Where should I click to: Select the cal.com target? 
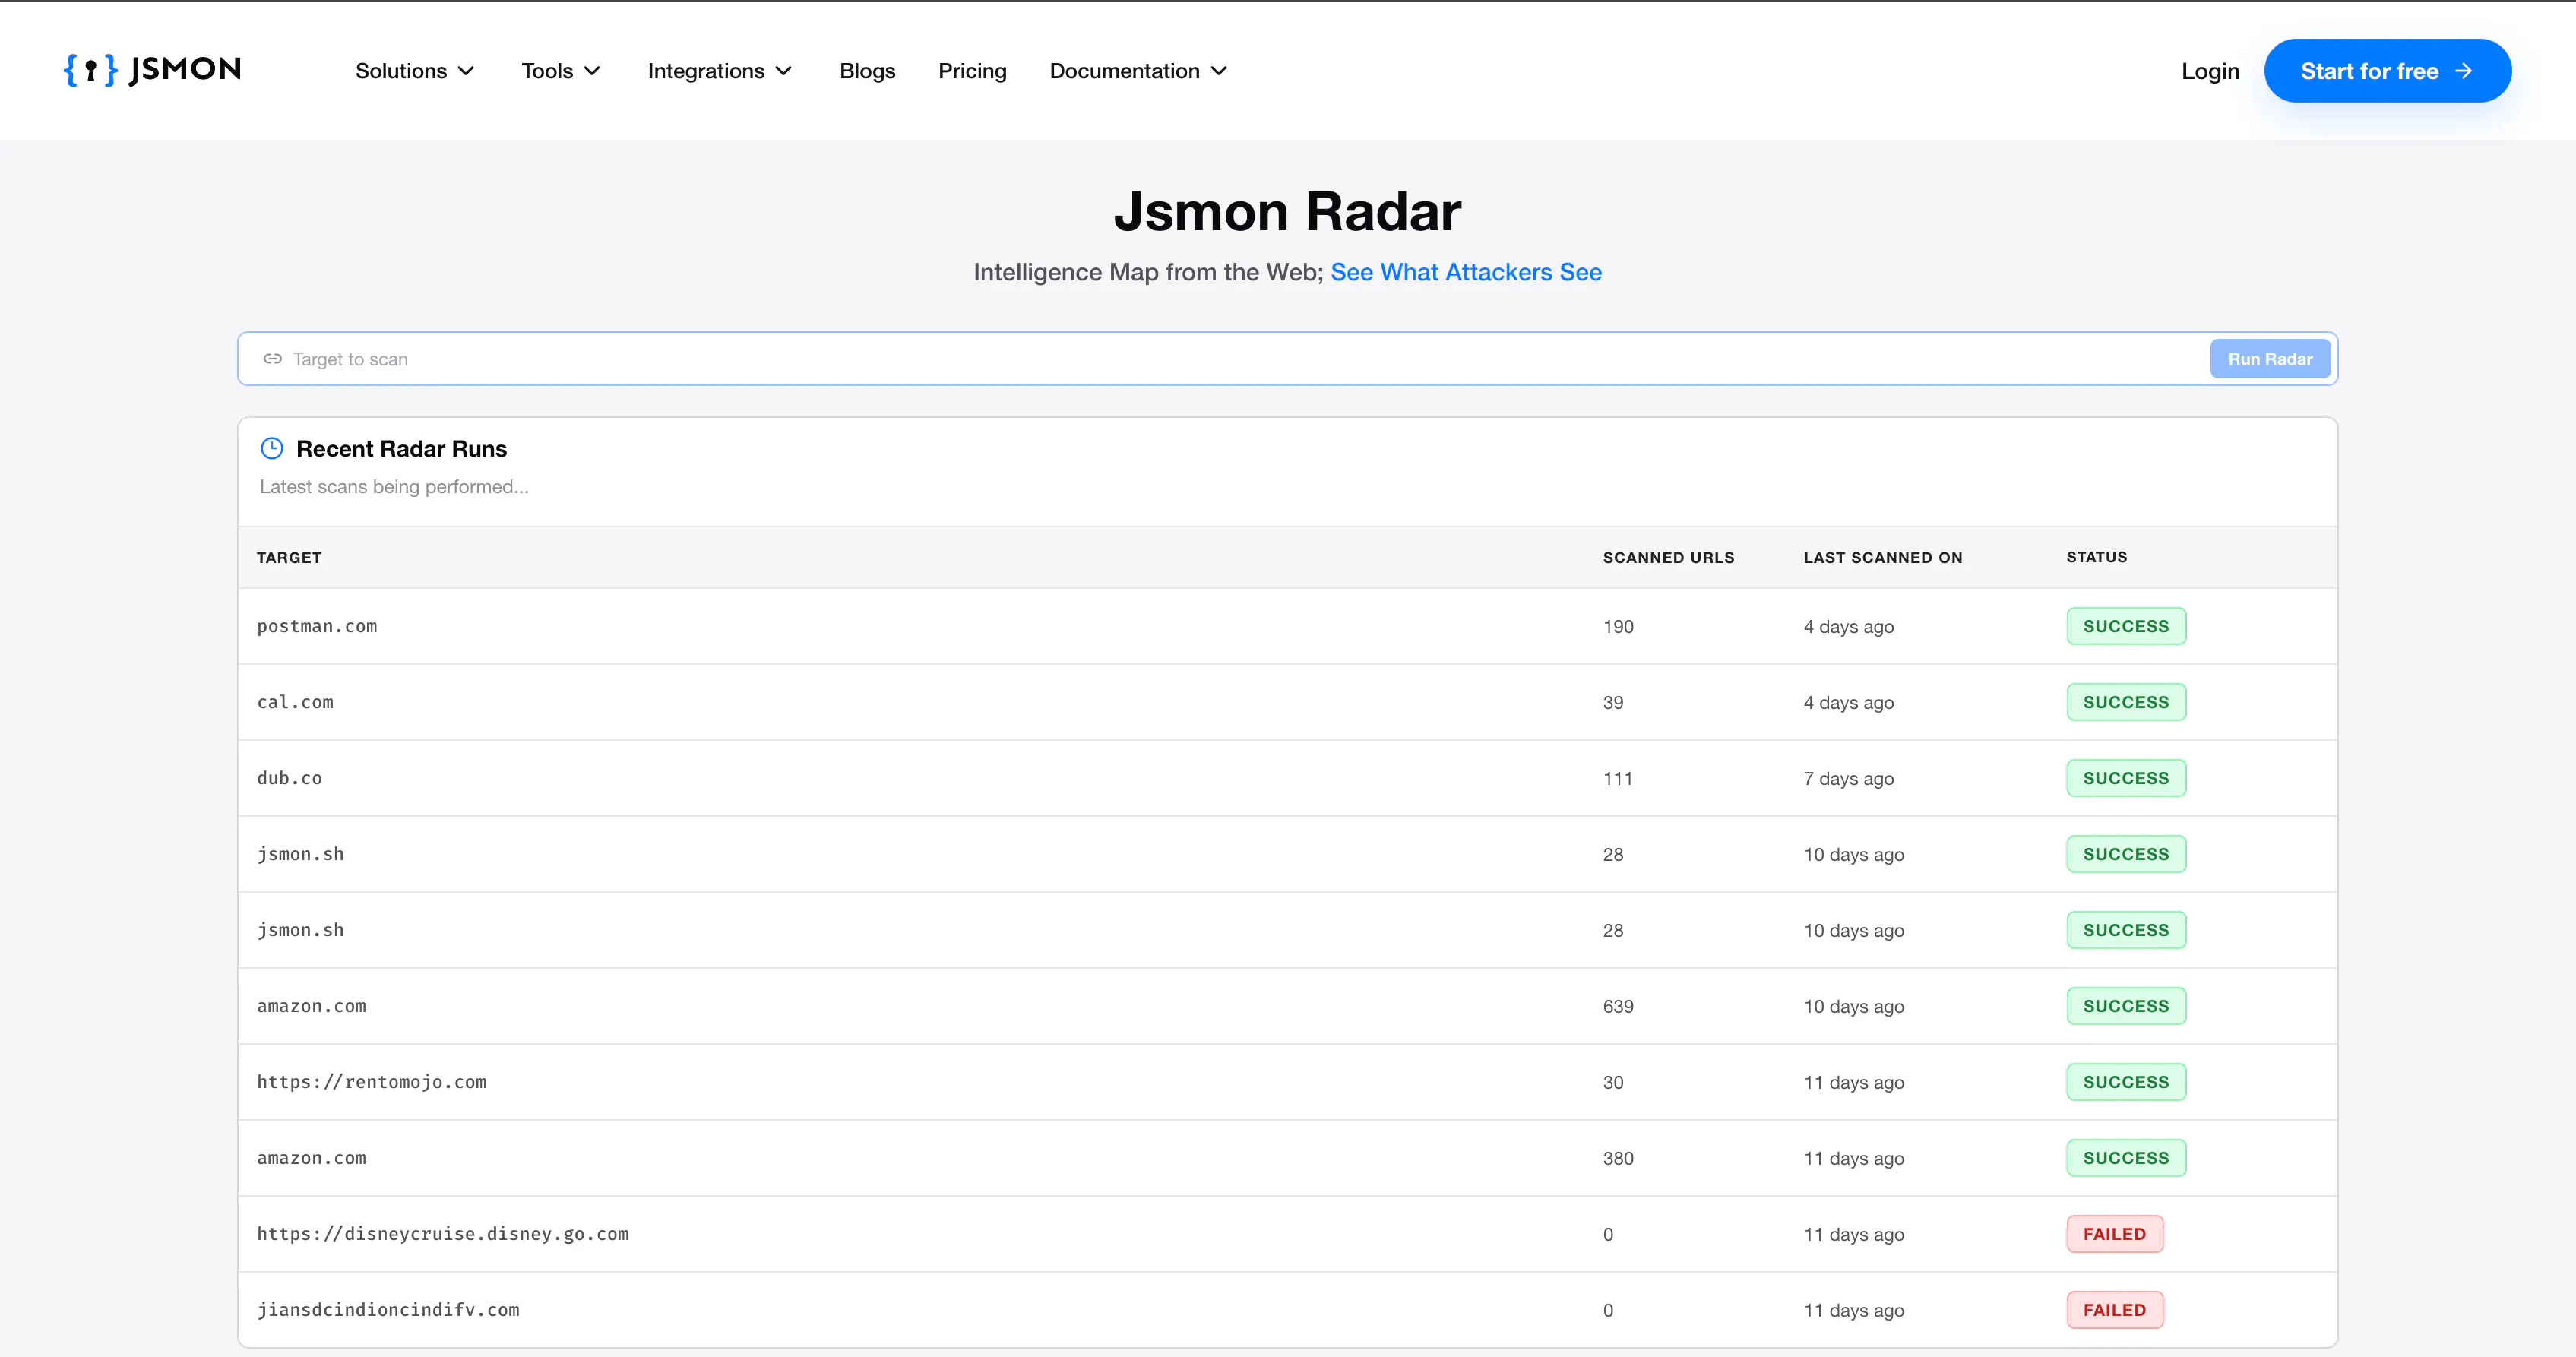click(295, 702)
